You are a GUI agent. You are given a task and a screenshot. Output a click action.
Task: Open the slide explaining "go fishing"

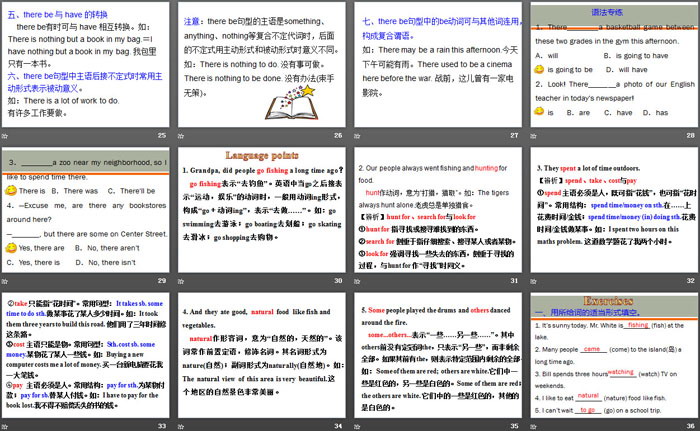coord(260,215)
